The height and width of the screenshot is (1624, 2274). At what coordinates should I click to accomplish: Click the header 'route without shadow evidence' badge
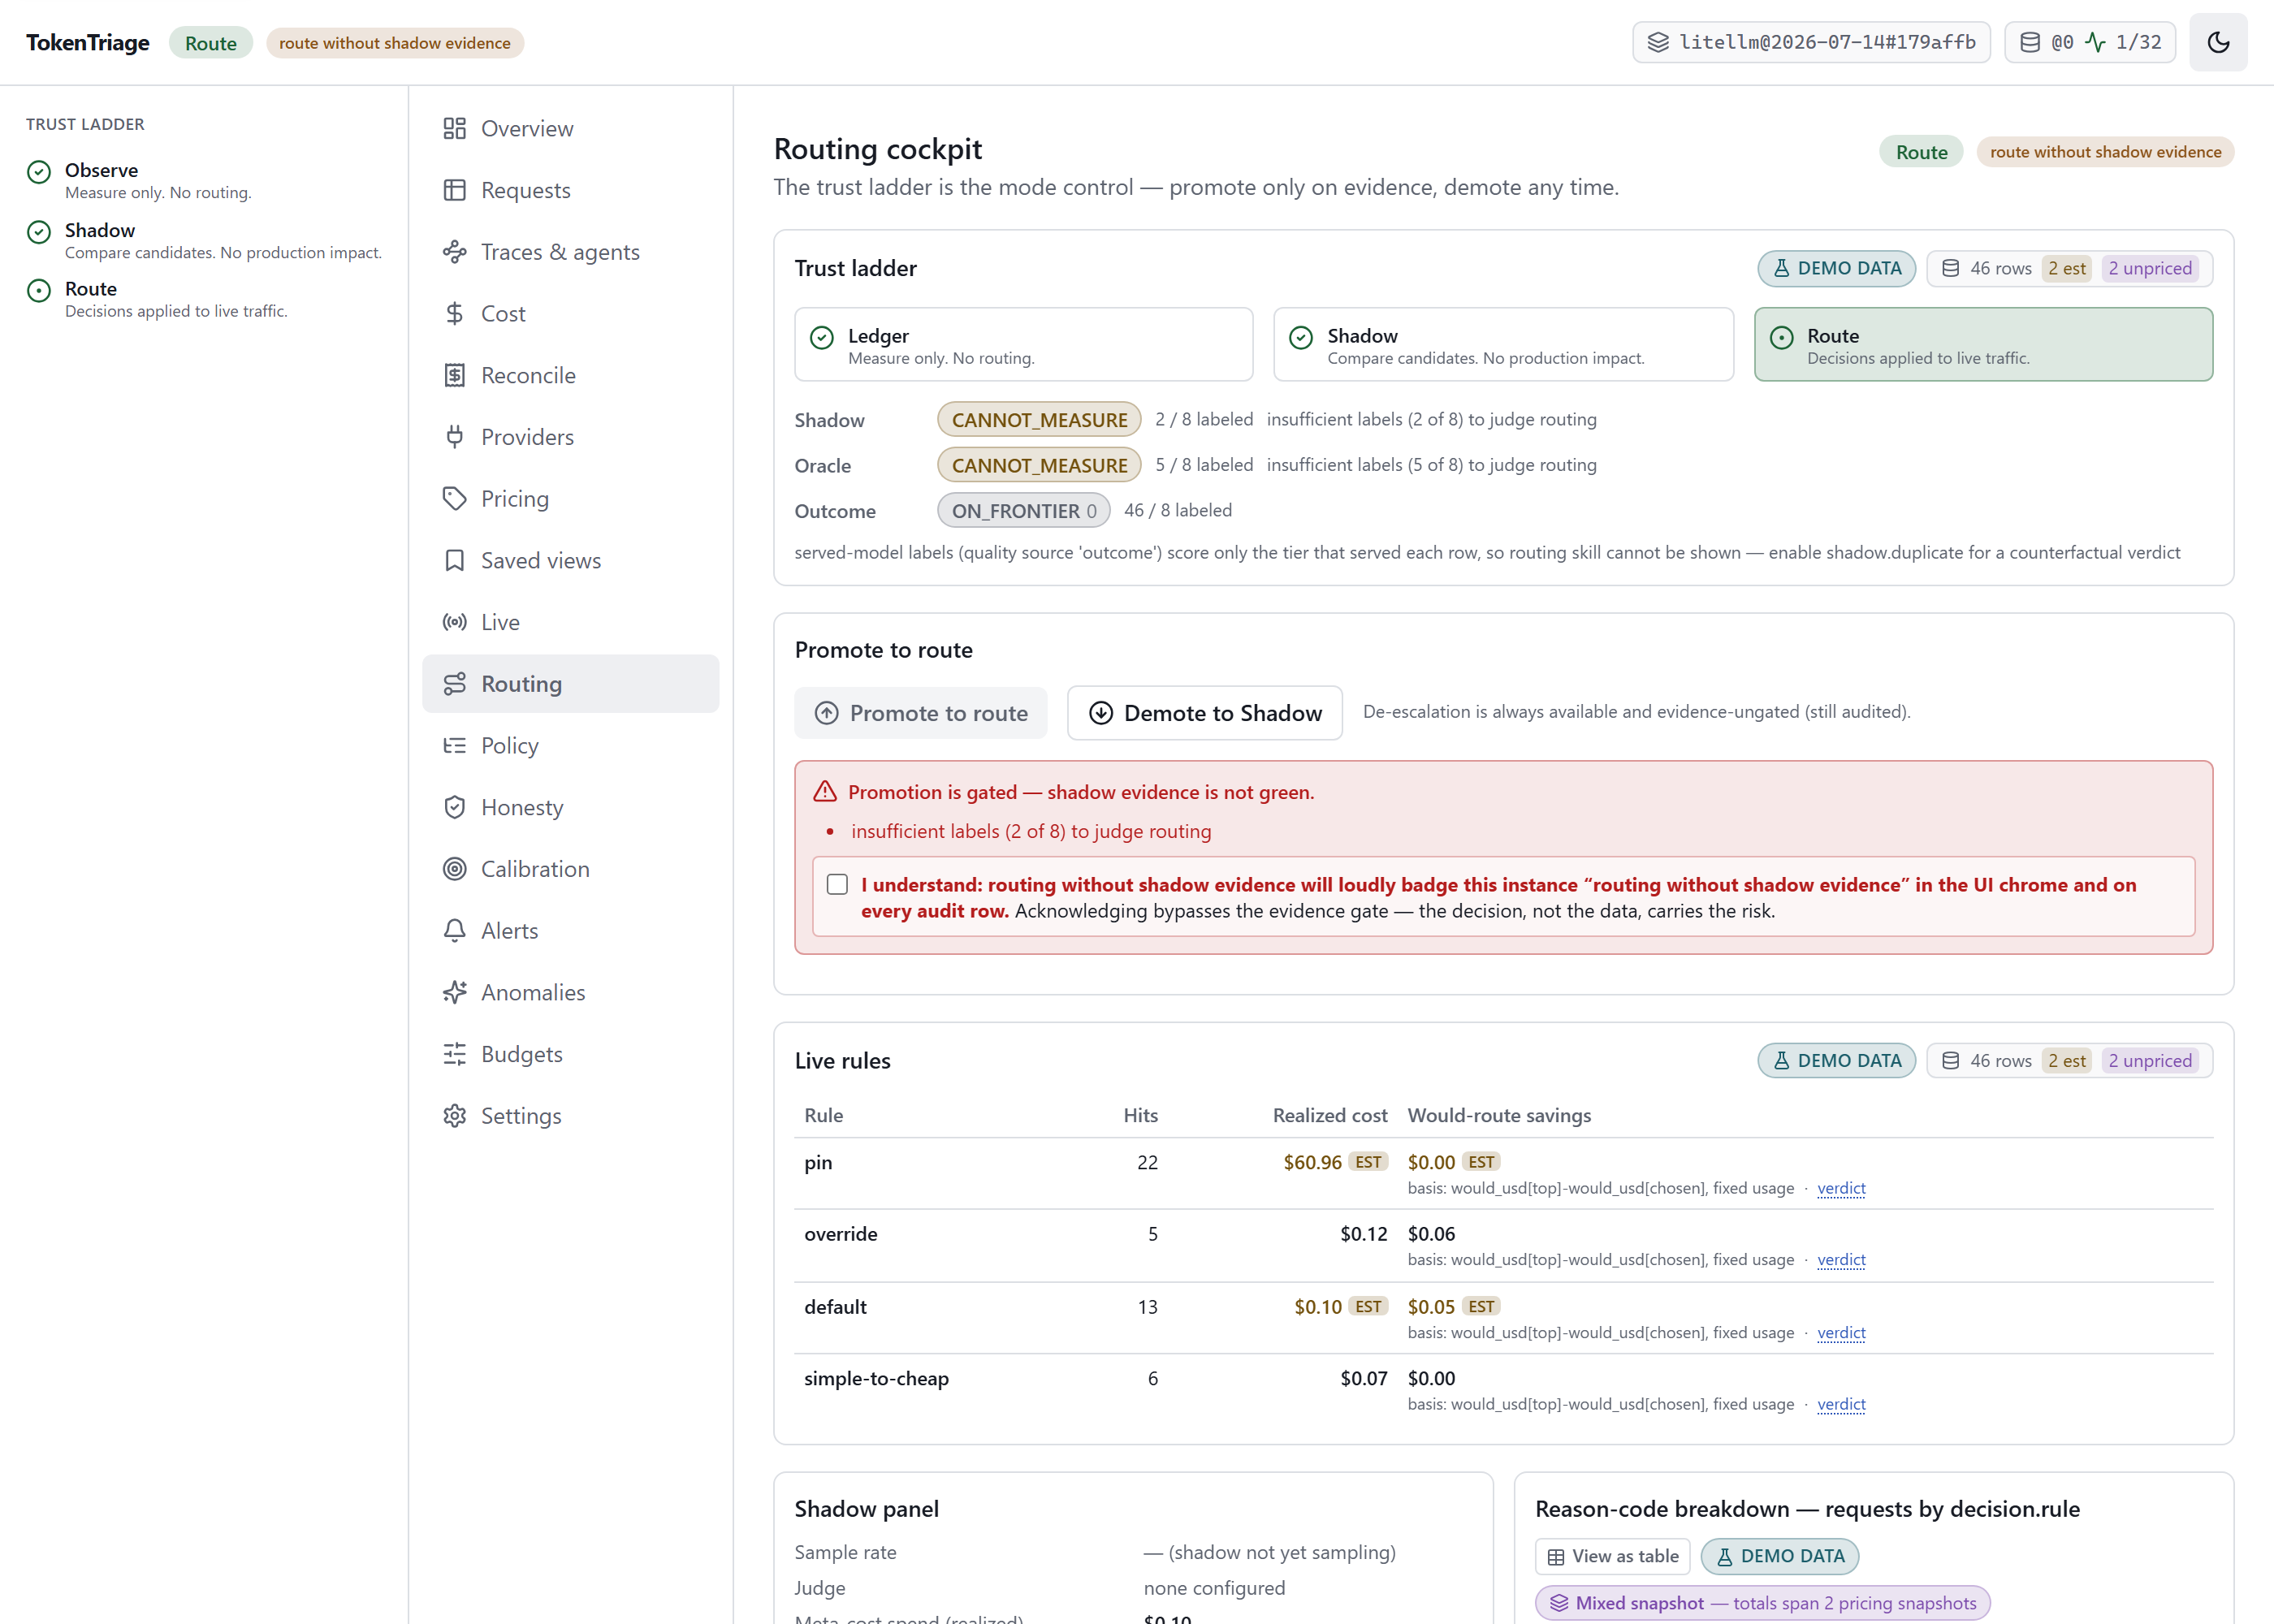(394, 43)
